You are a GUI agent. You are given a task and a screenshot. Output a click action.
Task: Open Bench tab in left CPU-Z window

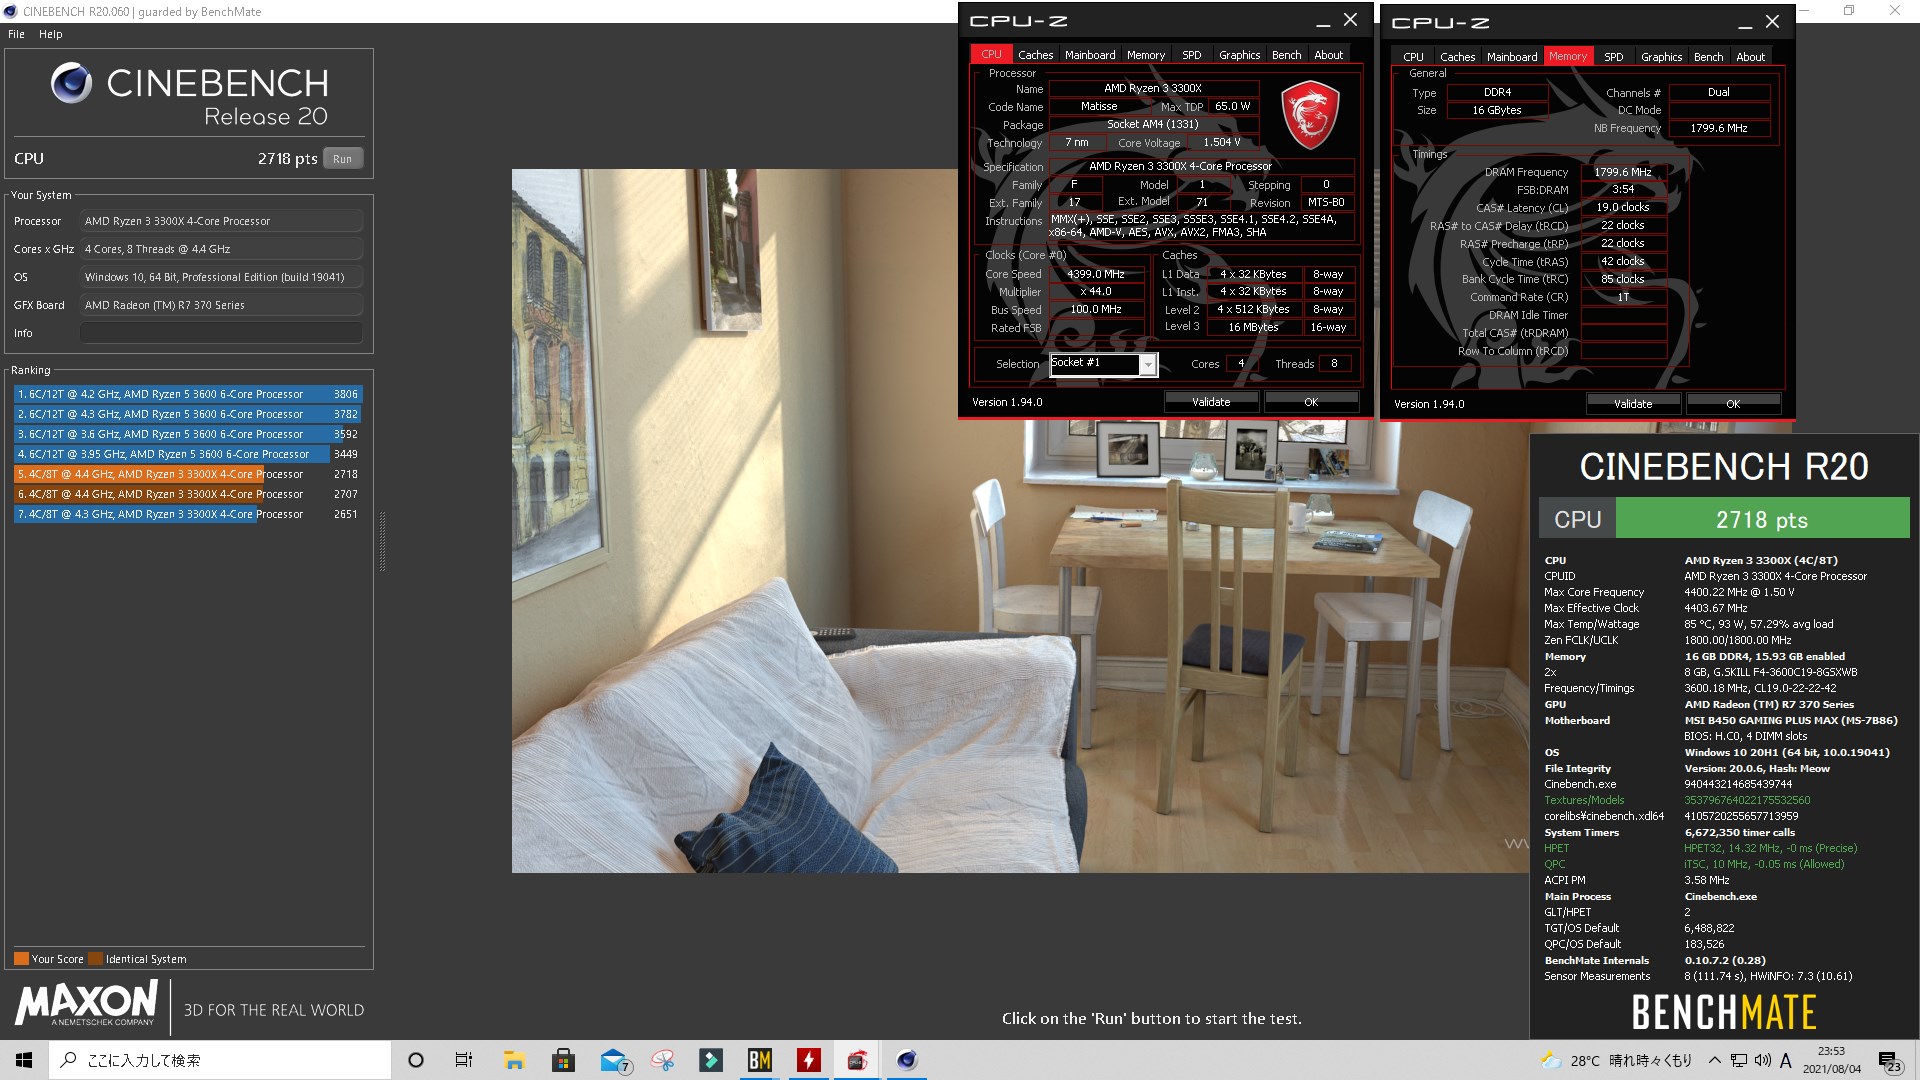coord(1287,55)
